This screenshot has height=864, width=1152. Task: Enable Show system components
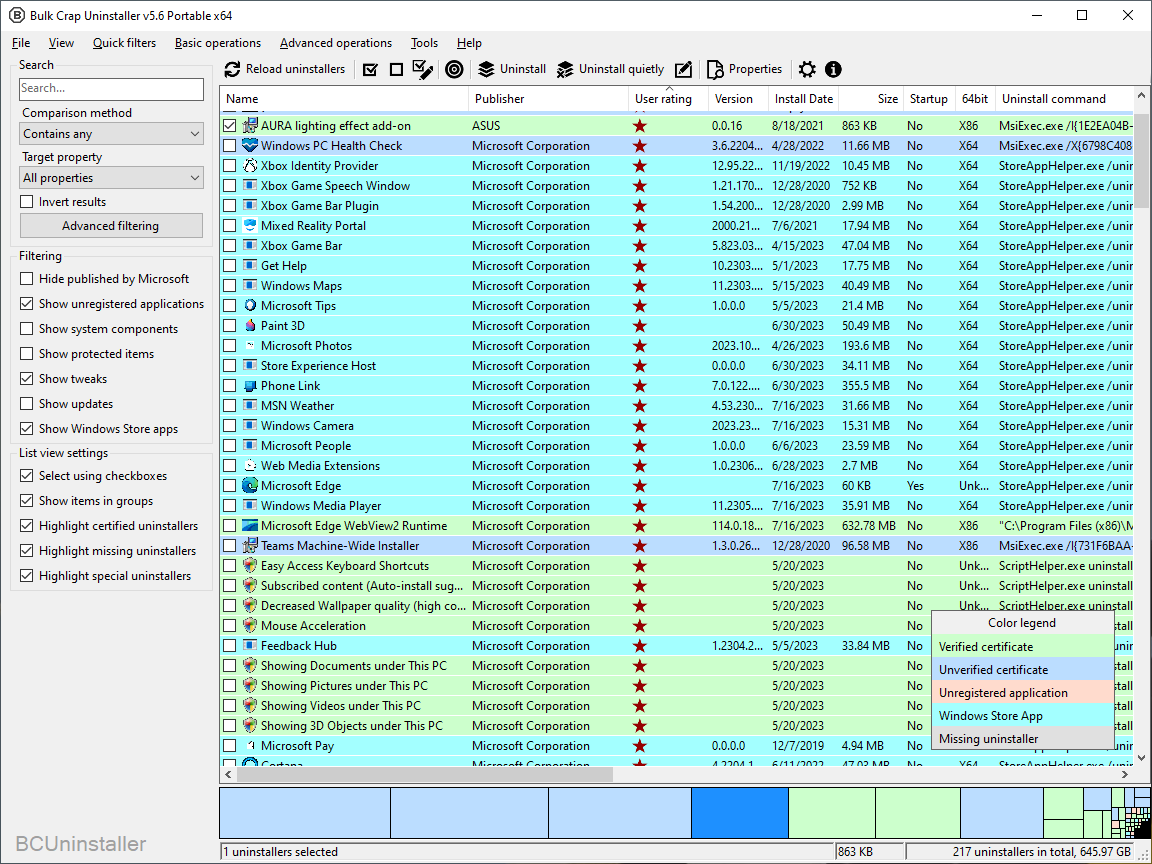pos(27,328)
